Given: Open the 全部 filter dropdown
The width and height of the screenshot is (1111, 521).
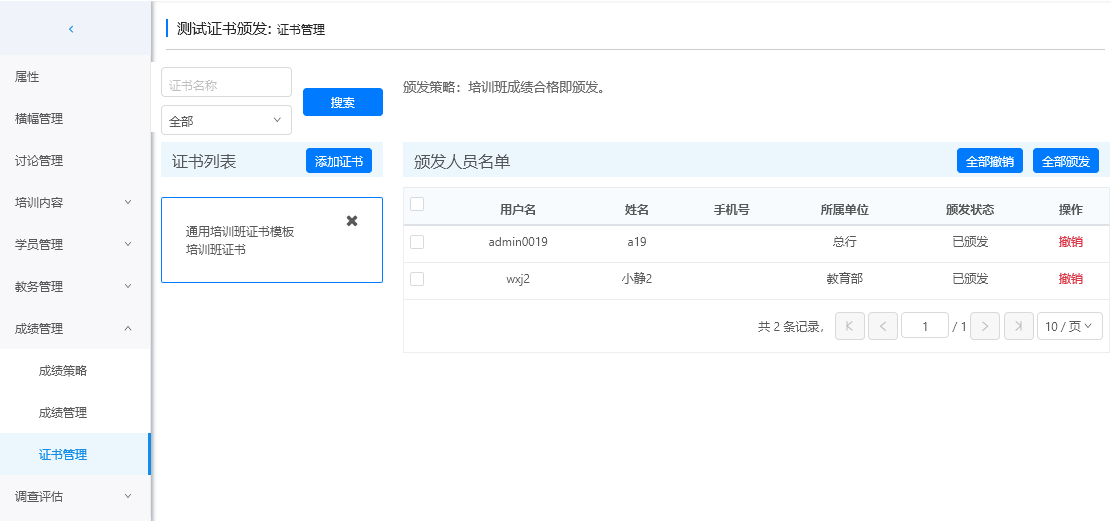Looking at the screenshot, I should [x=226, y=121].
